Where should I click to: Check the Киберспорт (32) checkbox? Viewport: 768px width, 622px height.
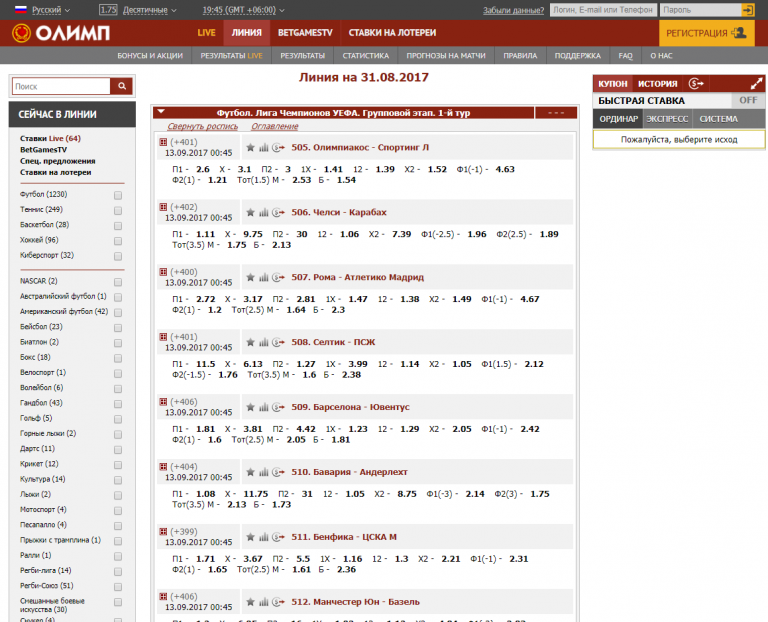(x=118, y=256)
